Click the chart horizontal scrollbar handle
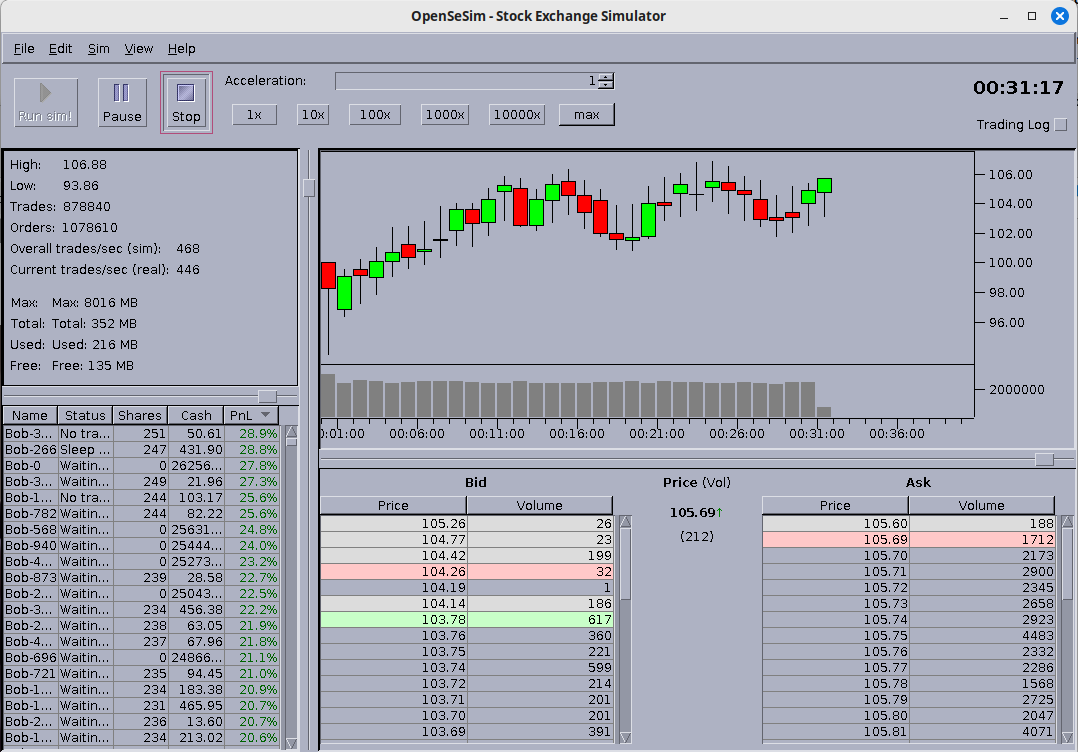1078x752 pixels. click(x=1044, y=459)
